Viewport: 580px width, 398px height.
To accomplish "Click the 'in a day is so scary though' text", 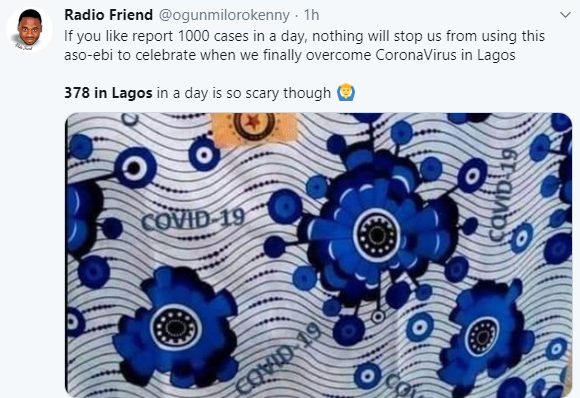I will (244, 93).
